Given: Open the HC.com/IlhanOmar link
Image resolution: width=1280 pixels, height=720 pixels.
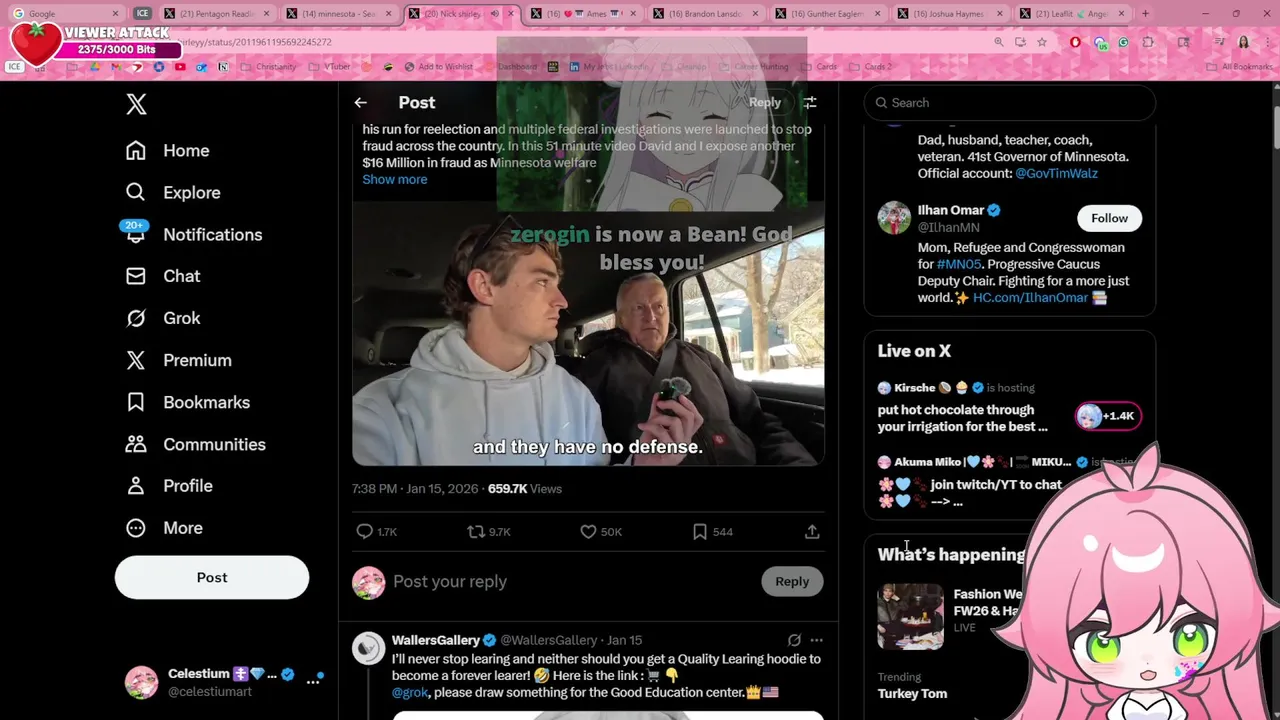Looking at the screenshot, I should 1030,298.
